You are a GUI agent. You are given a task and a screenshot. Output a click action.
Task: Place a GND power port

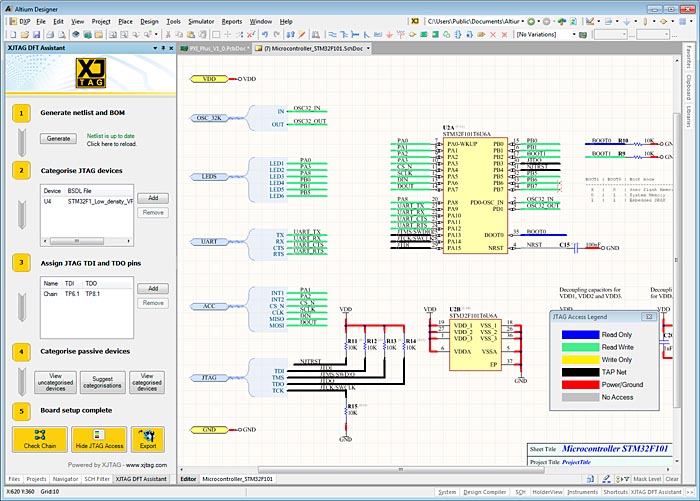(x=389, y=34)
